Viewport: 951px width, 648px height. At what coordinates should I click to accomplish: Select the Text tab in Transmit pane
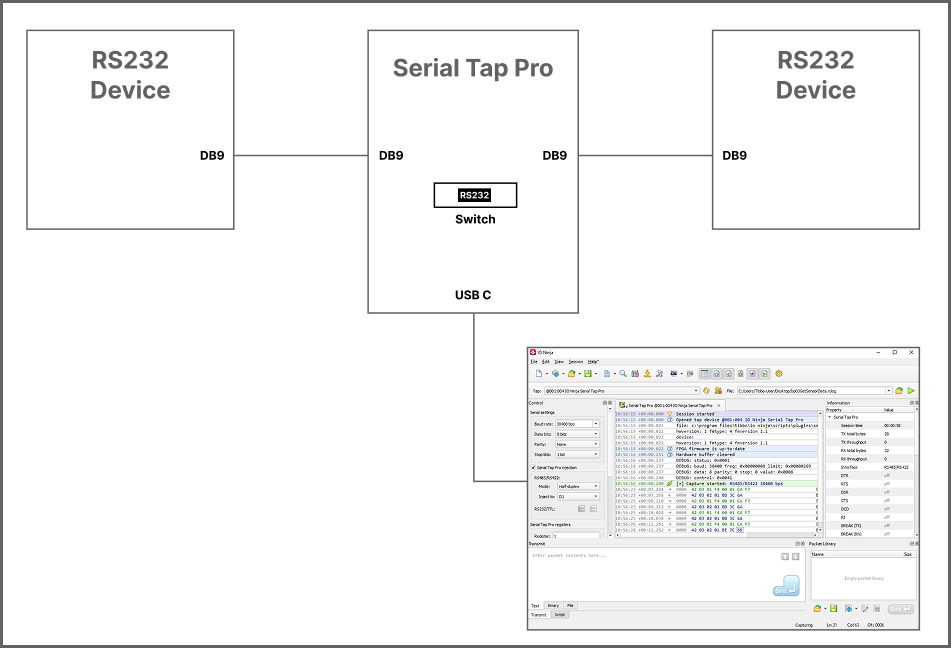[x=536, y=606]
